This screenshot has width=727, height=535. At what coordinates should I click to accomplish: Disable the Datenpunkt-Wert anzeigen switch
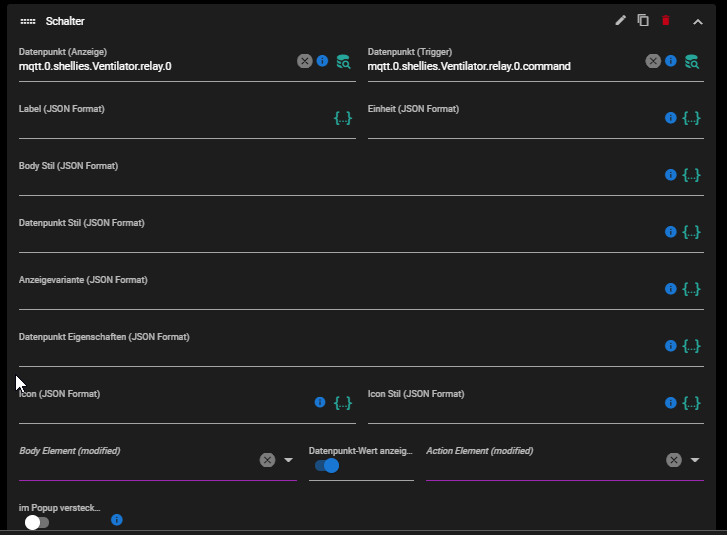pos(327,465)
